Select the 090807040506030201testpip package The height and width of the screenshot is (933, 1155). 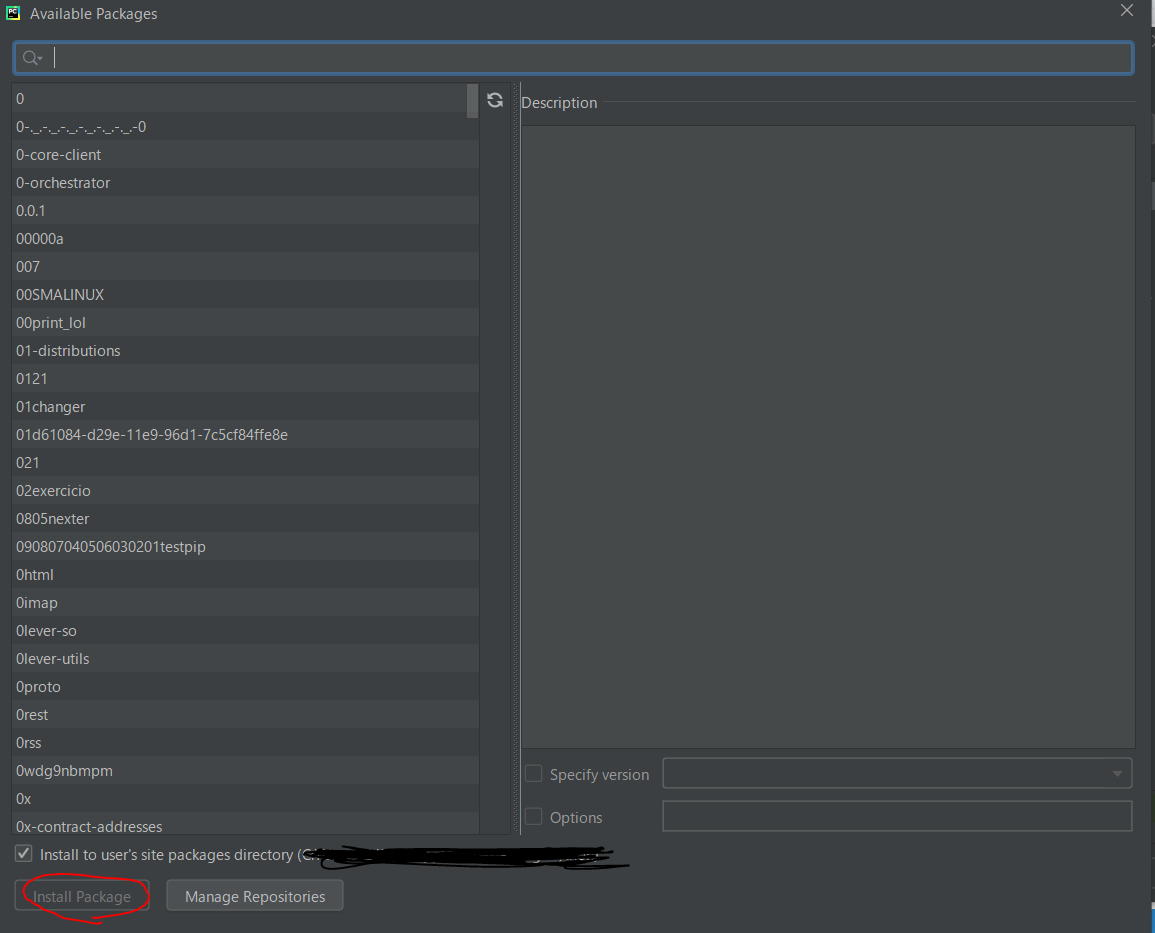245,546
